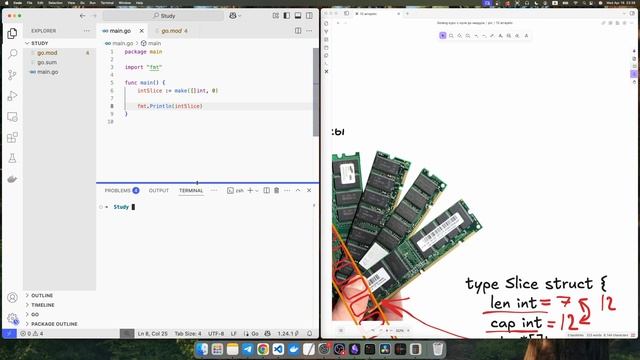Open Telegram from the Dock
The image size is (640, 360).
(248, 349)
